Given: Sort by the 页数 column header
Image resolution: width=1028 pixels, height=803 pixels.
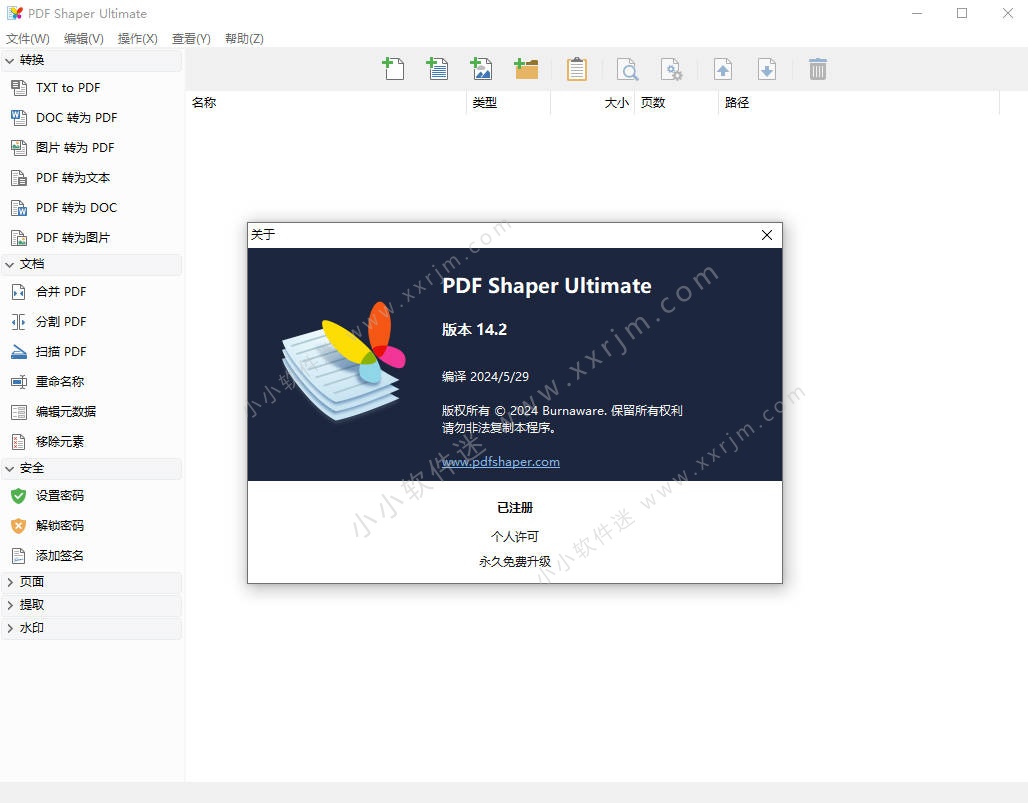Looking at the screenshot, I should click(676, 102).
